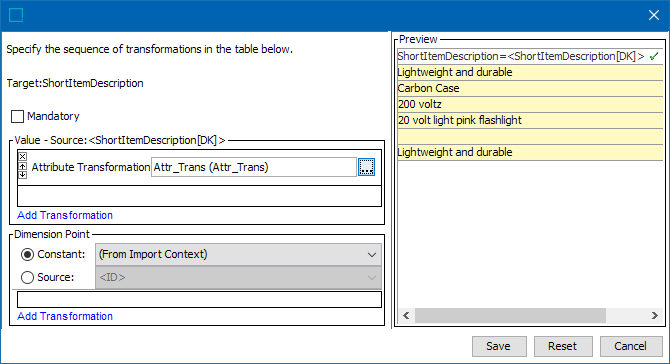Expand the <ID> source dropdown
The height and width of the screenshot is (364, 670).
pyautogui.click(x=238, y=278)
